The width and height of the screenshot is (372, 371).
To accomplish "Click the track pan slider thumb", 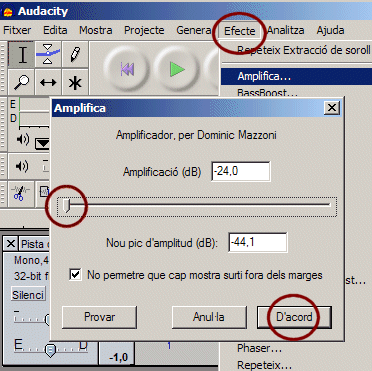I will click(50, 350).
